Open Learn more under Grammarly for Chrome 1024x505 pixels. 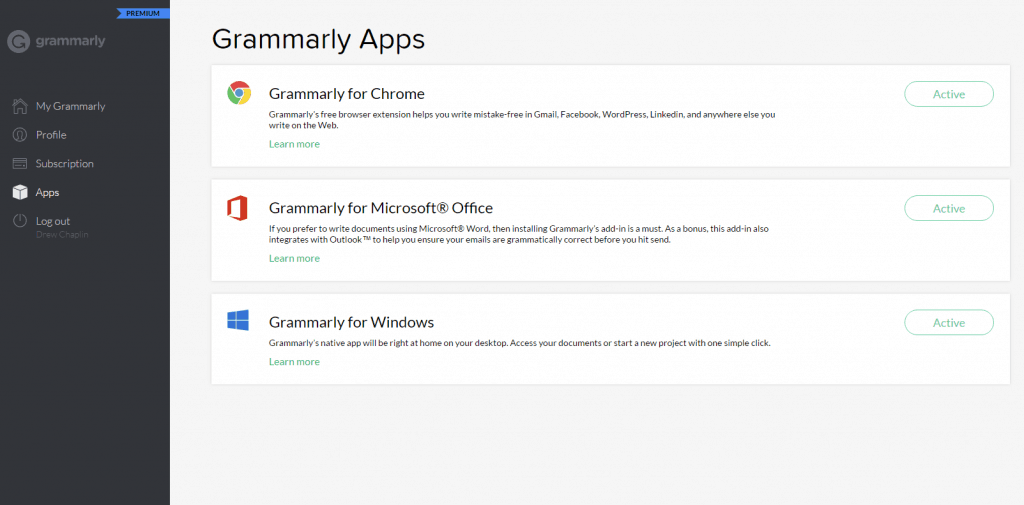click(x=294, y=144)
